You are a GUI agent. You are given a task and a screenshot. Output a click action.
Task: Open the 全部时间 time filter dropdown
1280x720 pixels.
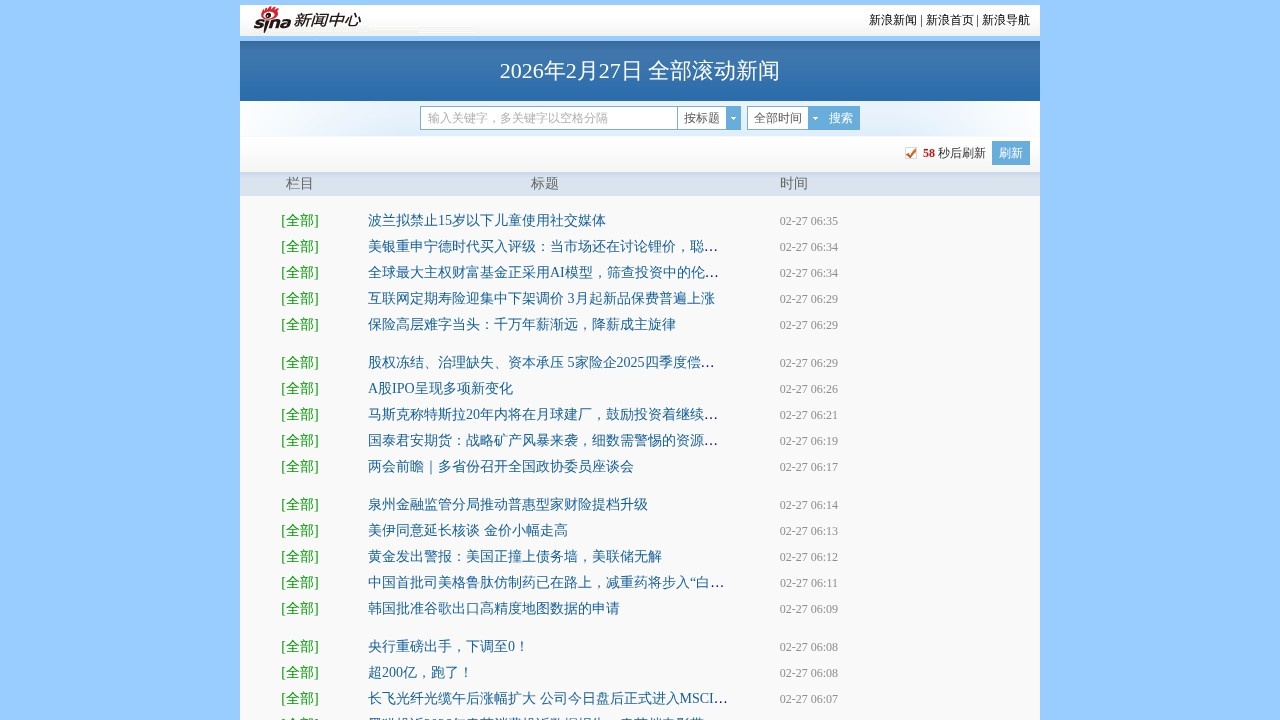(x=780, y=117)
